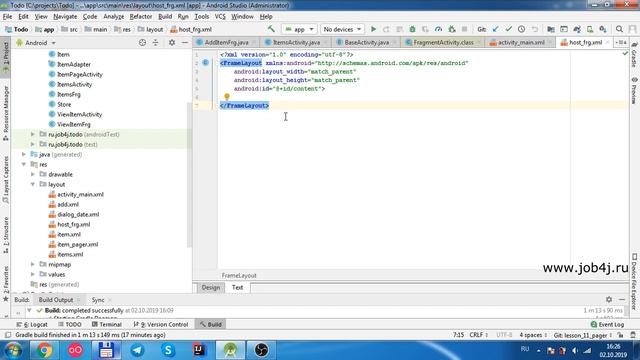Image resolution: width=640 pixels, height=360 pixels.
Task: Open OBS Studio from the taskbar
Action: click(x=261, y=350)
